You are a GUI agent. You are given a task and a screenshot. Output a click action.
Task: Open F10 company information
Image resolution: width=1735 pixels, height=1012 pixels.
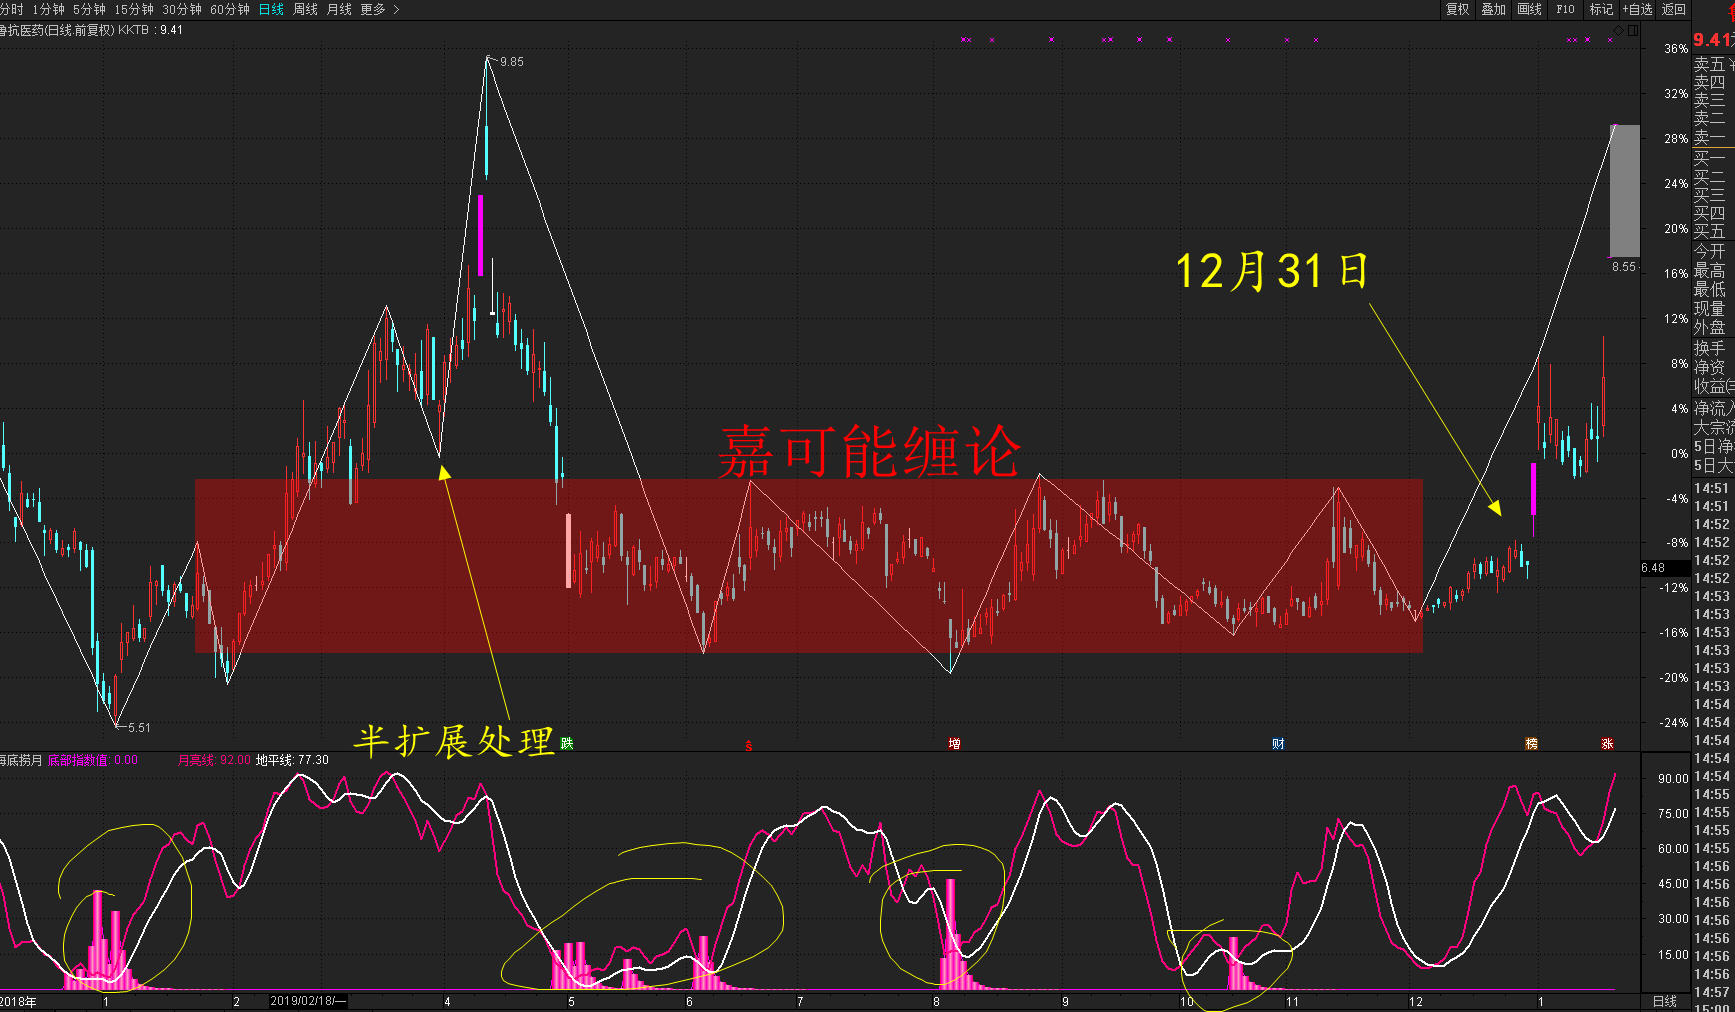pyautogui.click(x=1565, y=9)
